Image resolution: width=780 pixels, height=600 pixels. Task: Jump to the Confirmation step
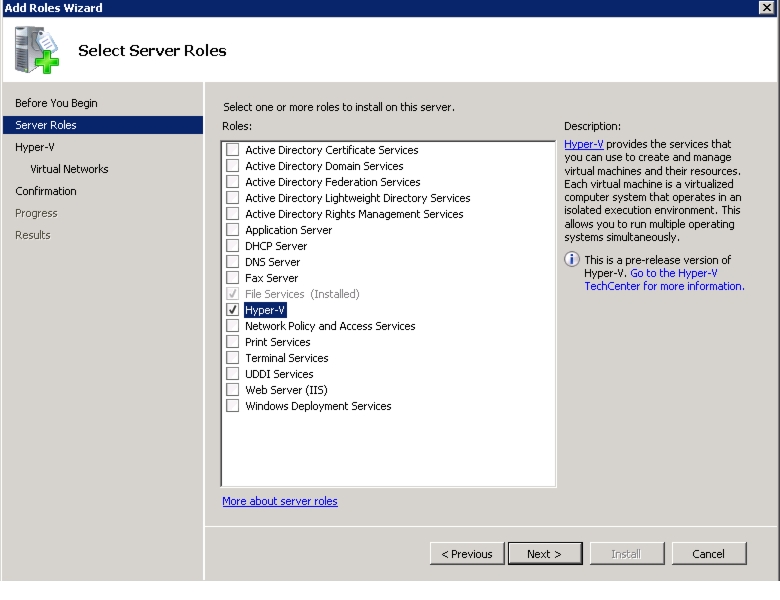[x=46, y=191]
